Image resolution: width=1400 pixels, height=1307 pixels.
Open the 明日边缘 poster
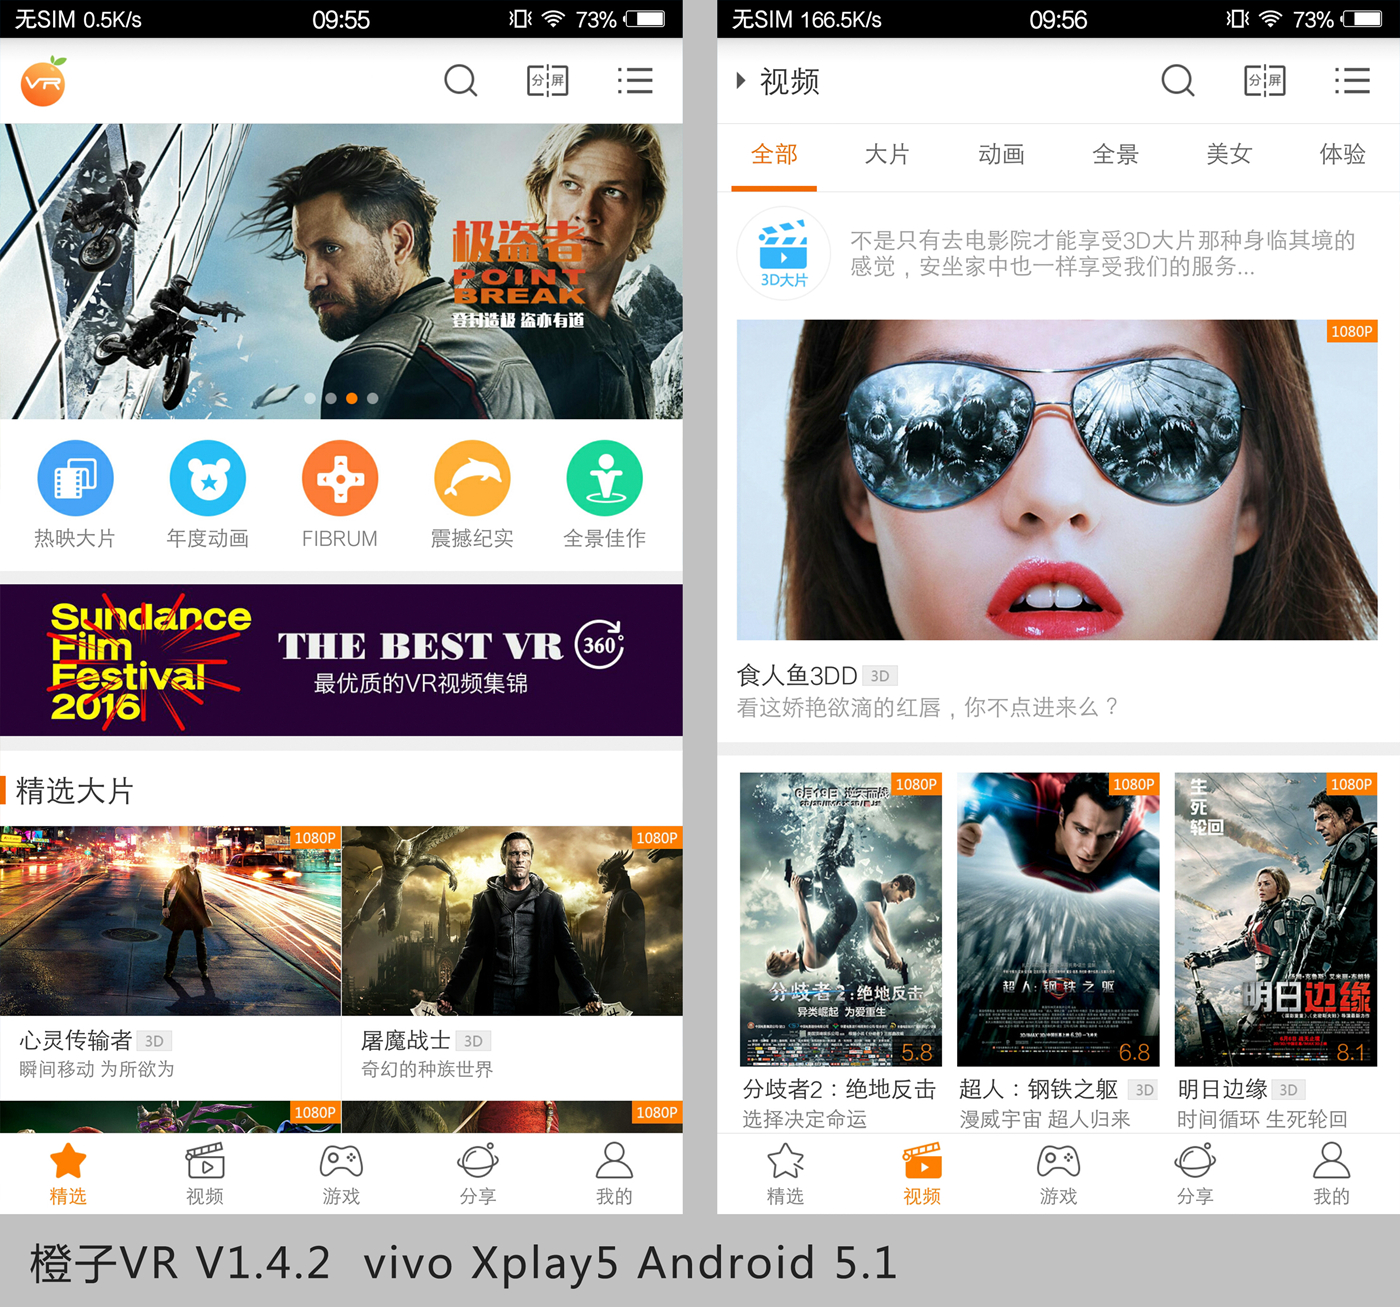point(1276,919)
